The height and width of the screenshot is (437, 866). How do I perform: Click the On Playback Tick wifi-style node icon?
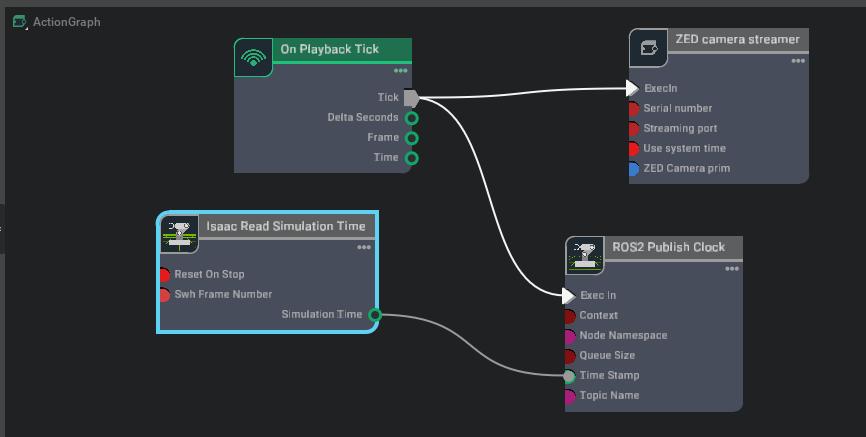254,57
